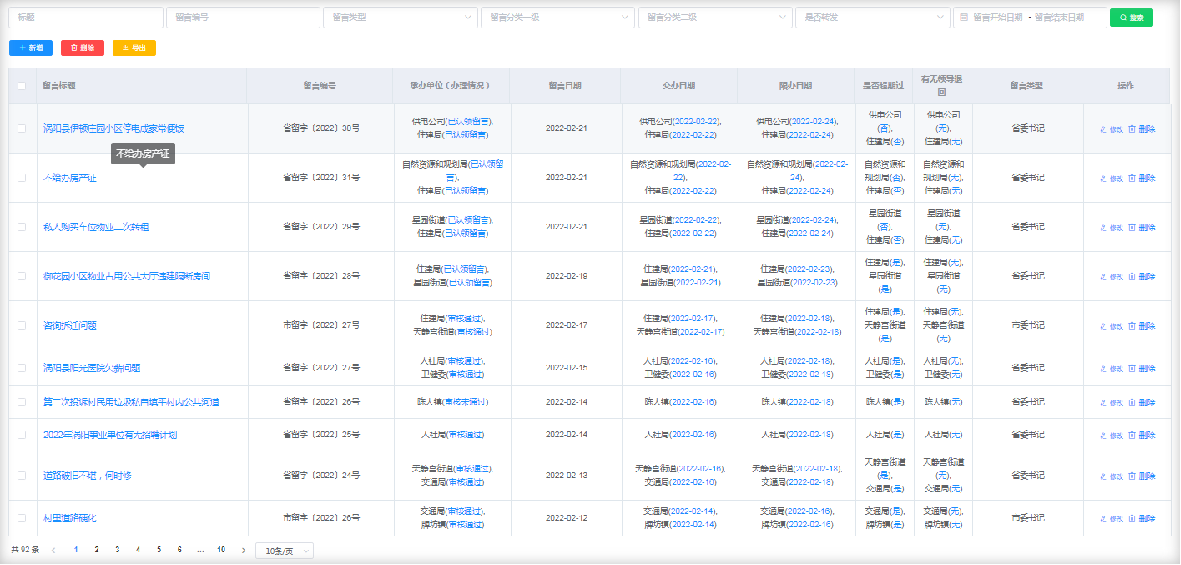Viewport: 1181px width, 565px height.
Task: Toggle the select-all checkbox in table header
Action: pos(22,86)
